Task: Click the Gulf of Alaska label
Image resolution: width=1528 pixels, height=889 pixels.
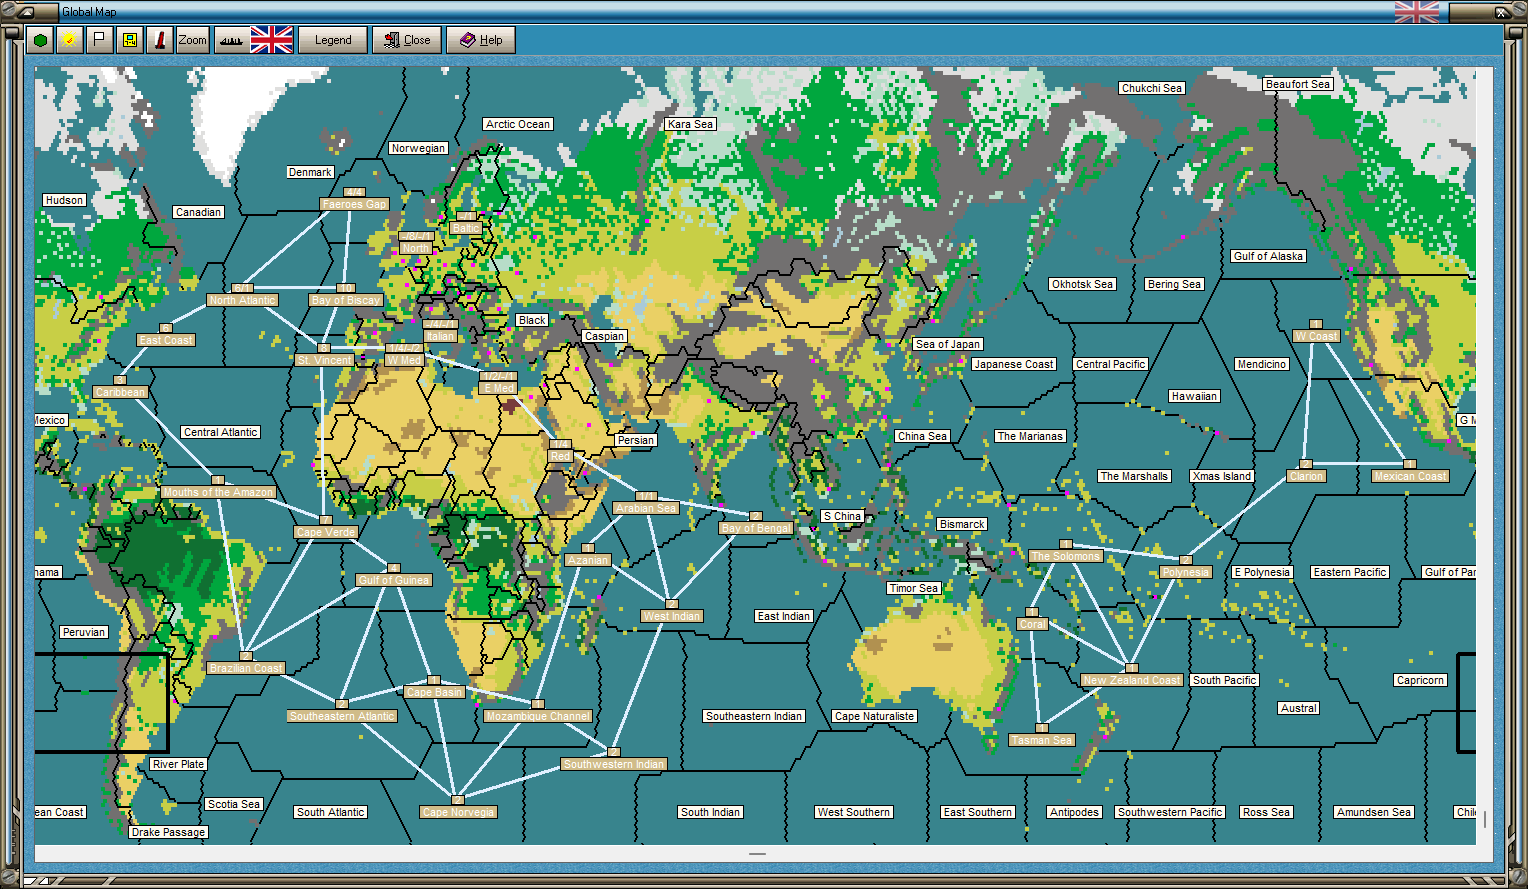Action: click(x=1268, y=256)
